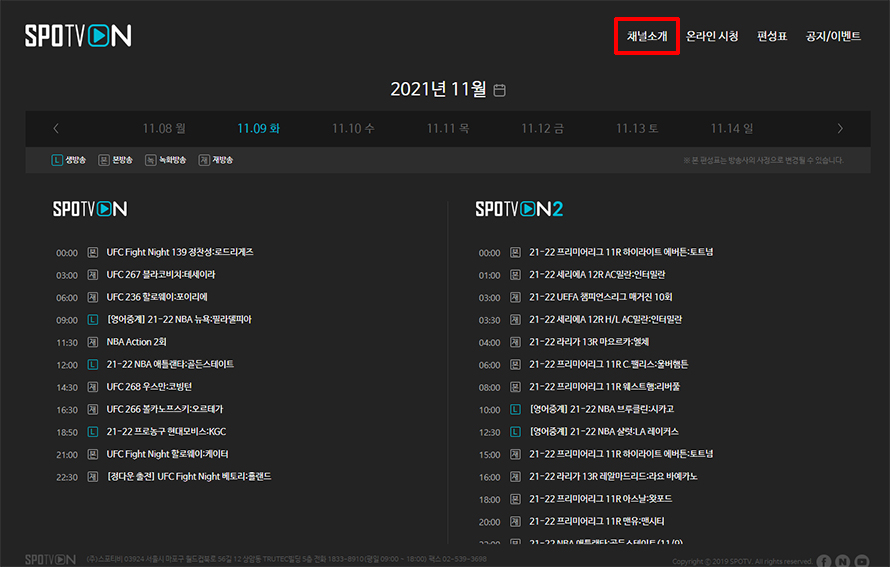Select [정다운 출전] UFC Fight Night program

(x=189, y=477)
